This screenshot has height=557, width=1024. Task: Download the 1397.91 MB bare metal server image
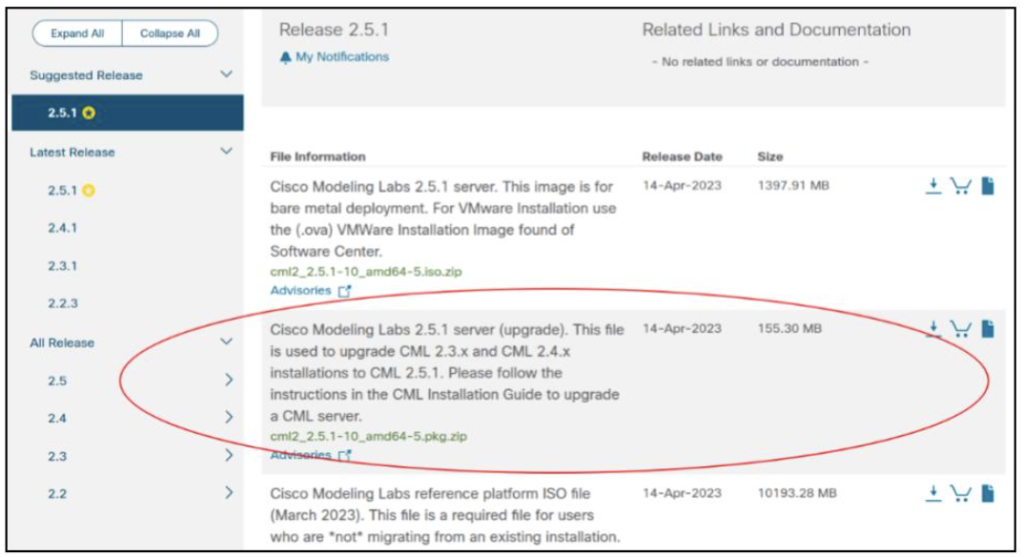click(x=933, y=187)
